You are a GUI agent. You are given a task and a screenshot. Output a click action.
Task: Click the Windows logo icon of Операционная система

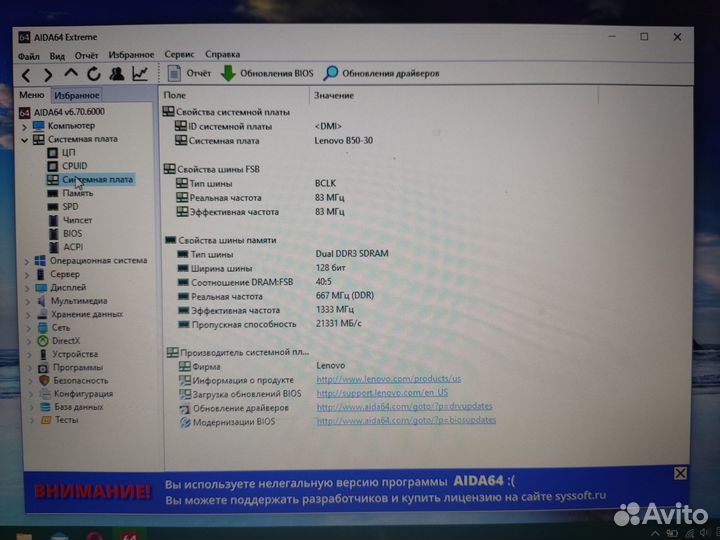pos(40,261)
